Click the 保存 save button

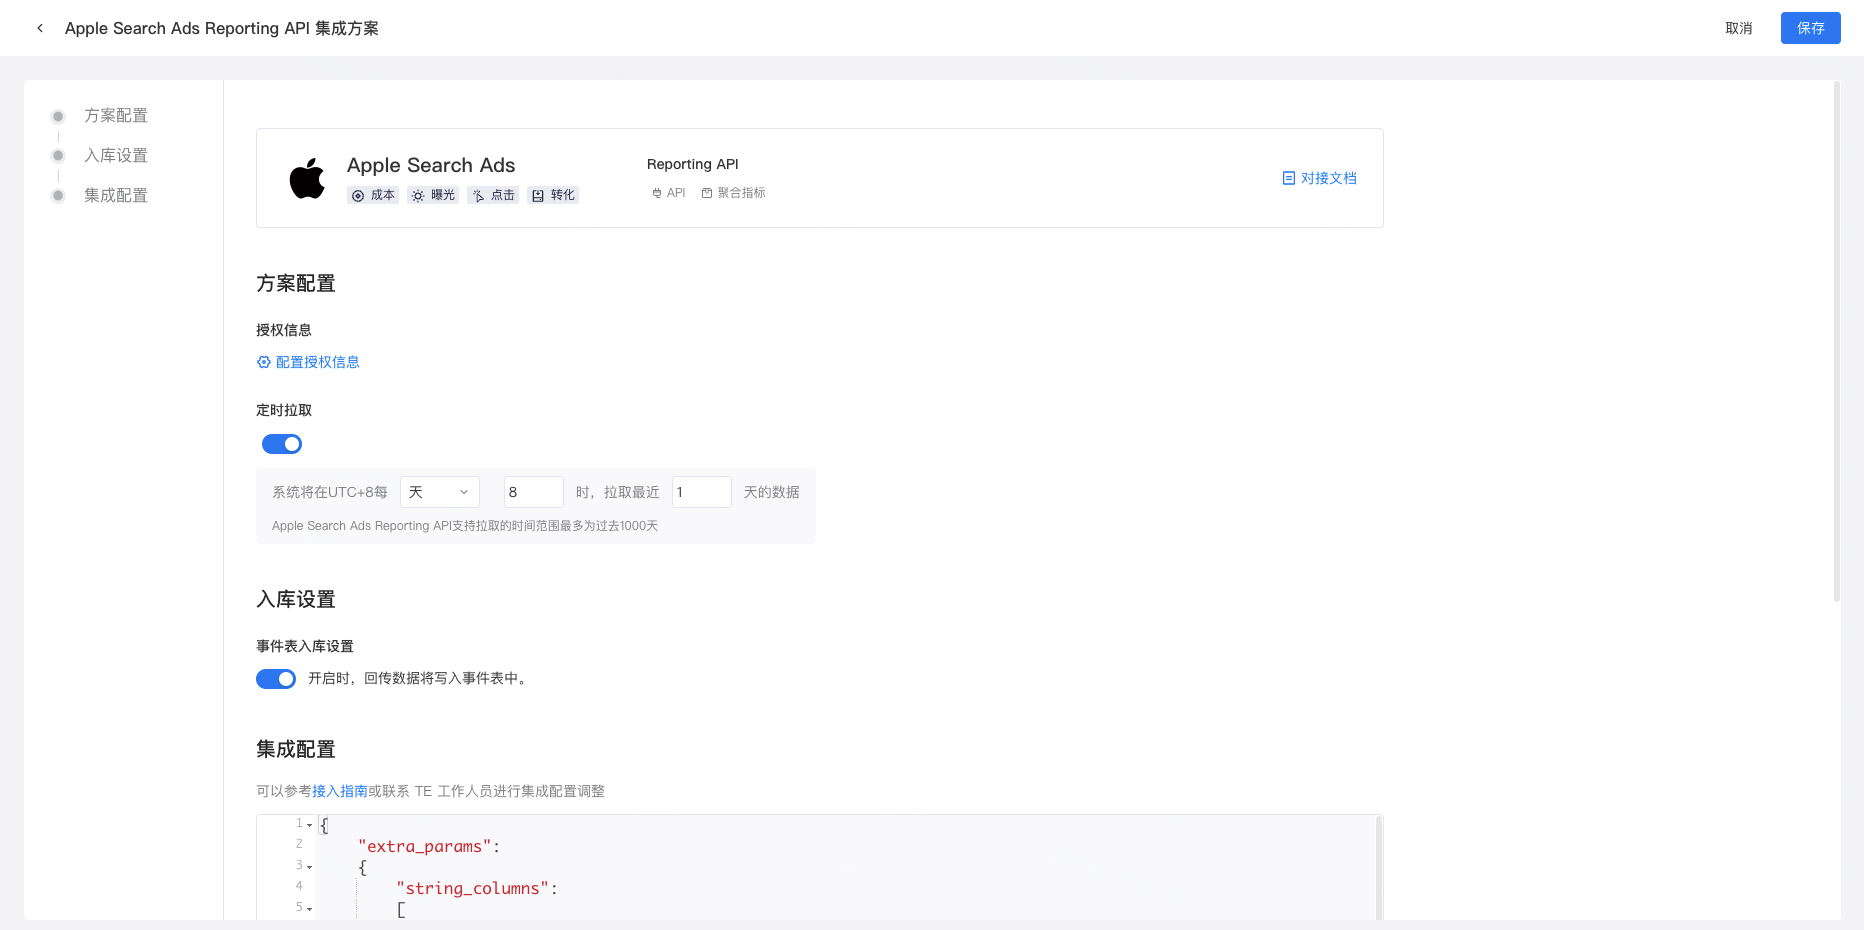pyautogui.click(x=1811, y=28)
